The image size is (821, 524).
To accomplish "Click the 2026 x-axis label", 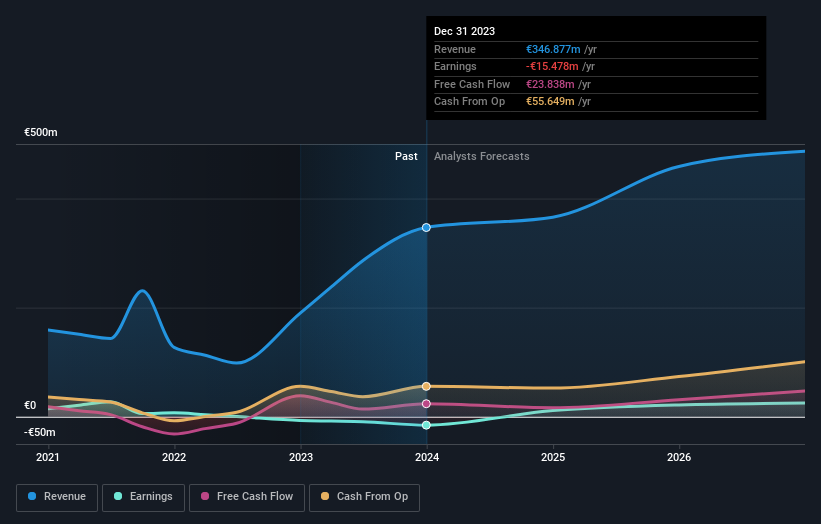I will coord(679,457).
